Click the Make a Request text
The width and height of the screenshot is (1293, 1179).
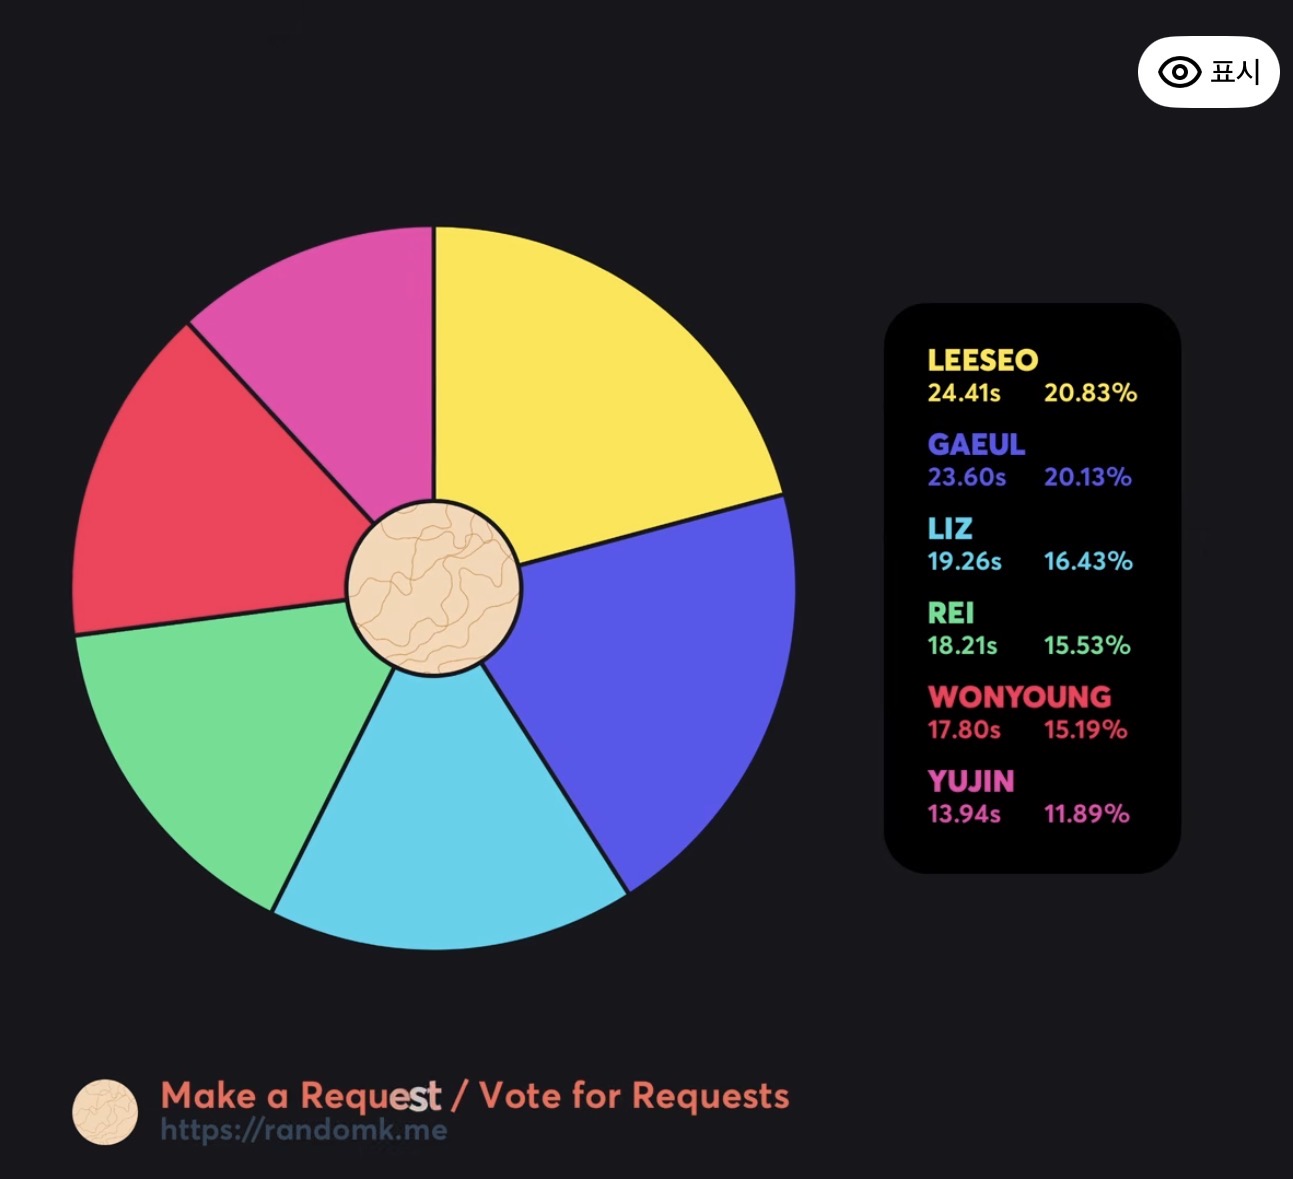301,1096
